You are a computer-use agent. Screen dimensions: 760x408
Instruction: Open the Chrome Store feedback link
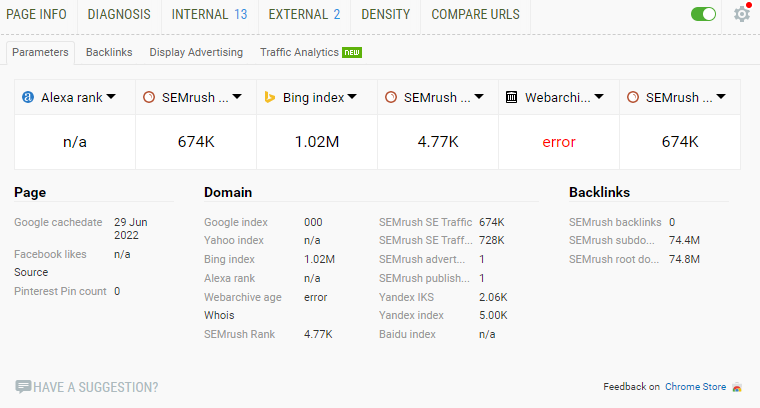696,387
